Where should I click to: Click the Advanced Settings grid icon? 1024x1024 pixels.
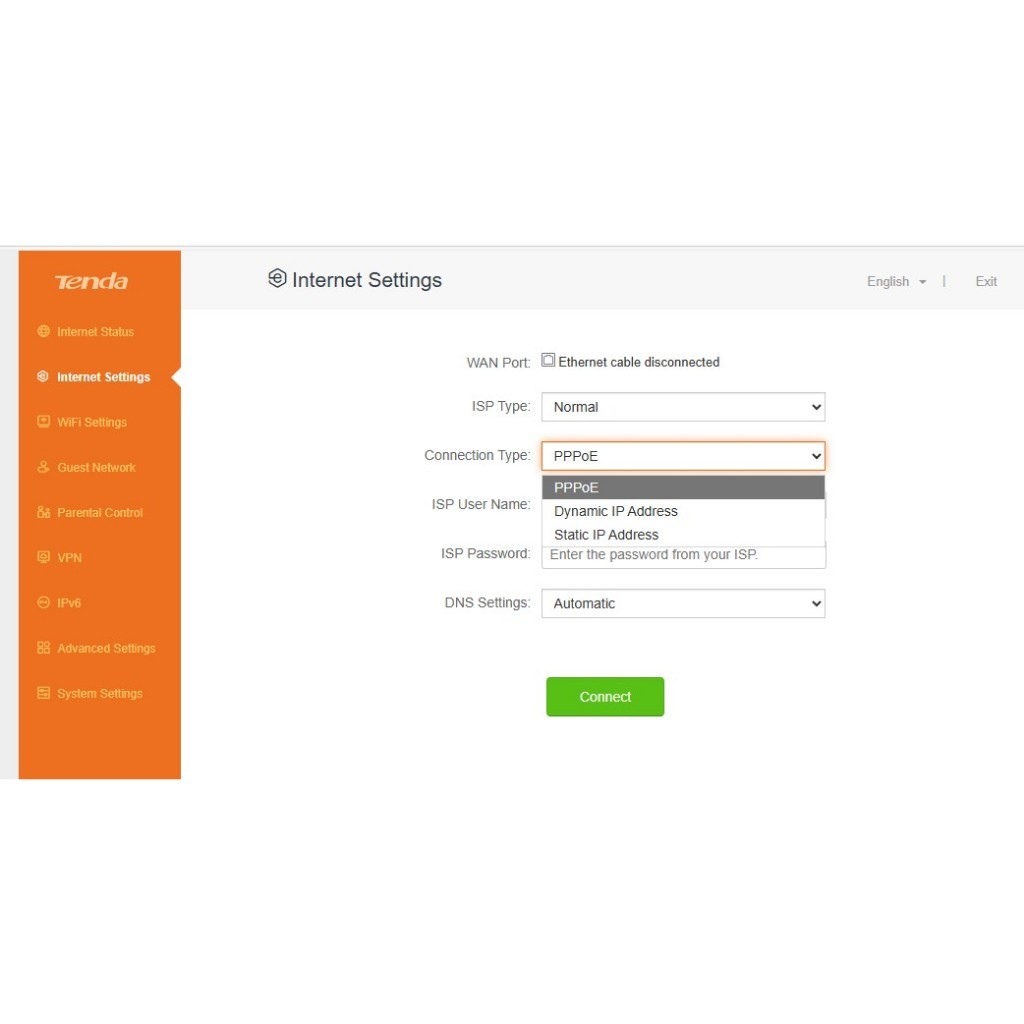click(43, 648)
